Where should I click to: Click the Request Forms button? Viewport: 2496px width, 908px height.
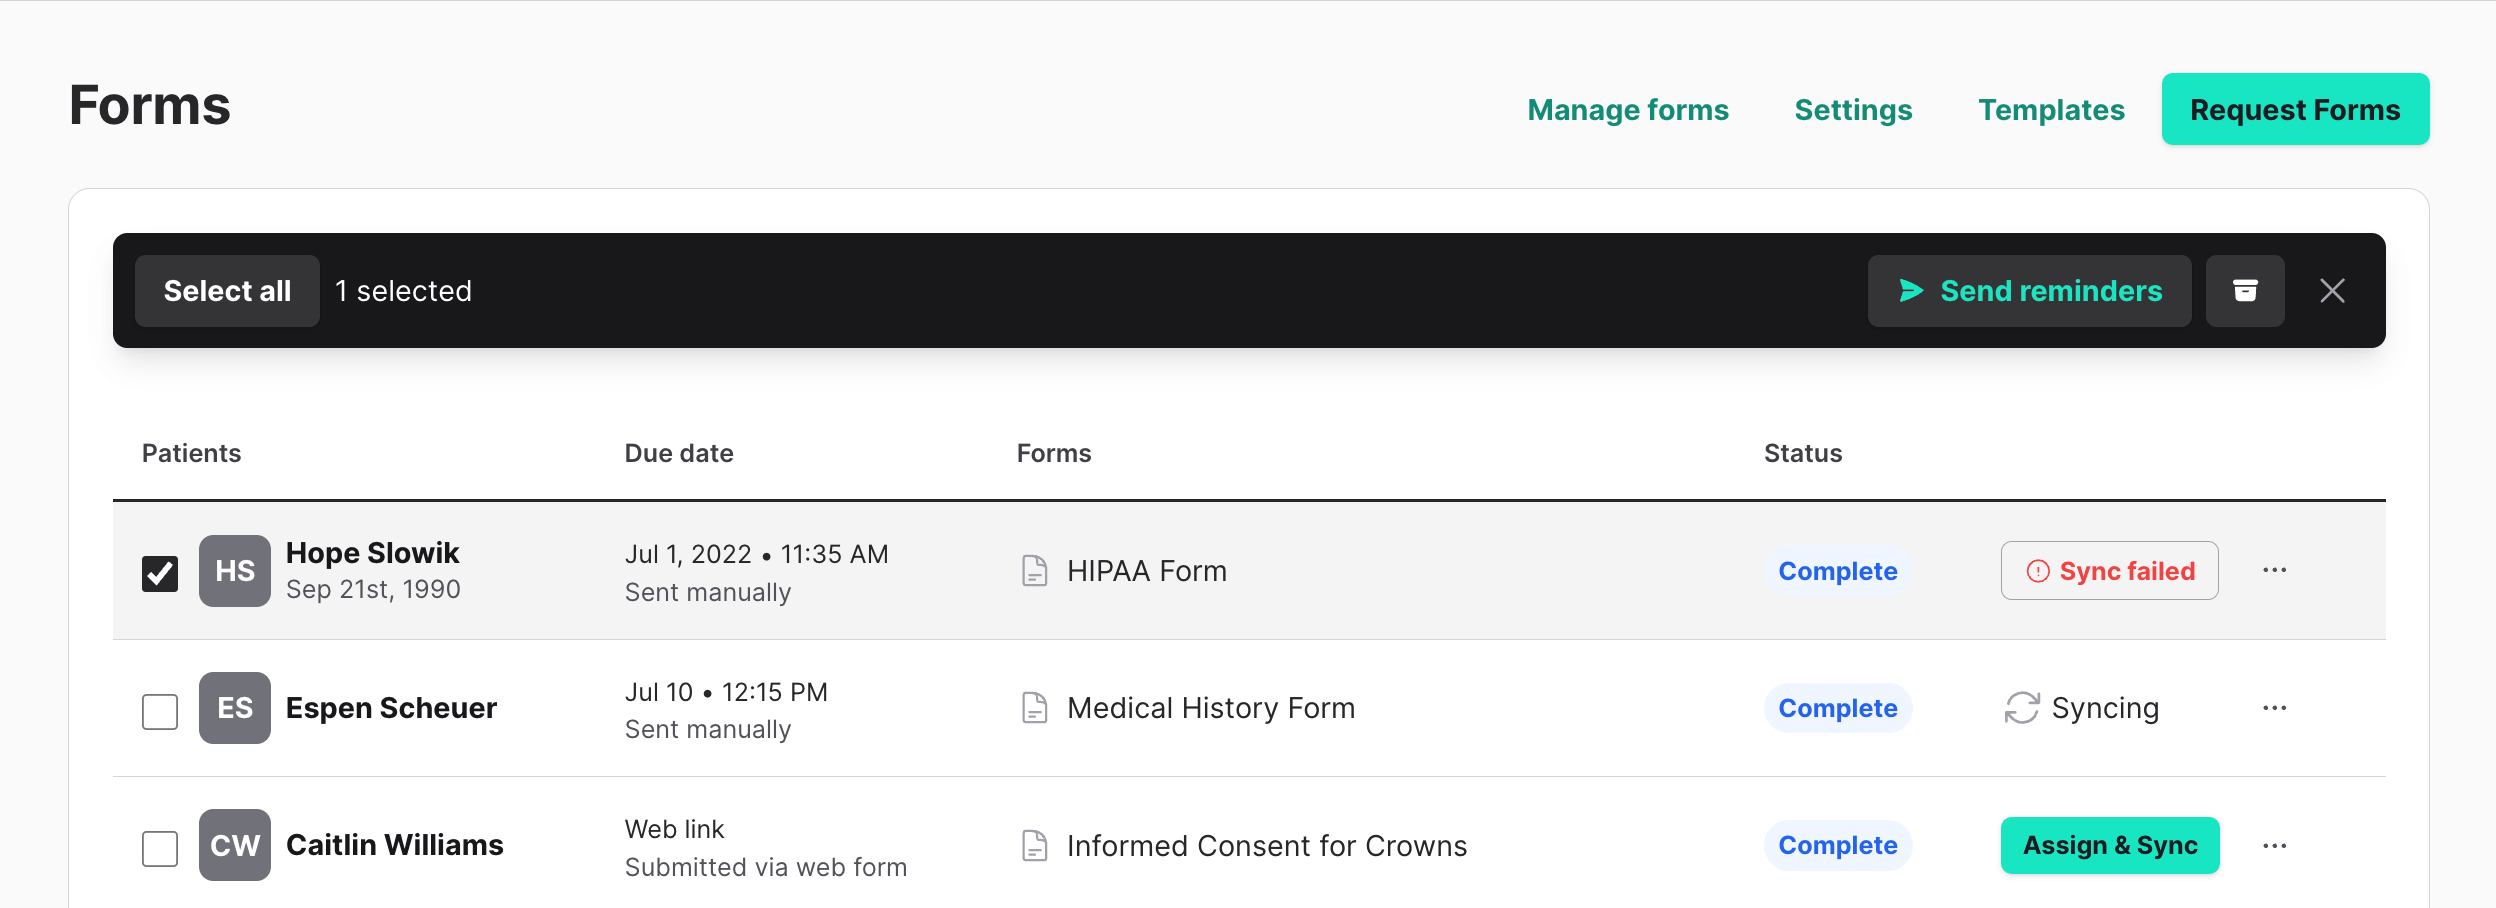coord(2295,110)
